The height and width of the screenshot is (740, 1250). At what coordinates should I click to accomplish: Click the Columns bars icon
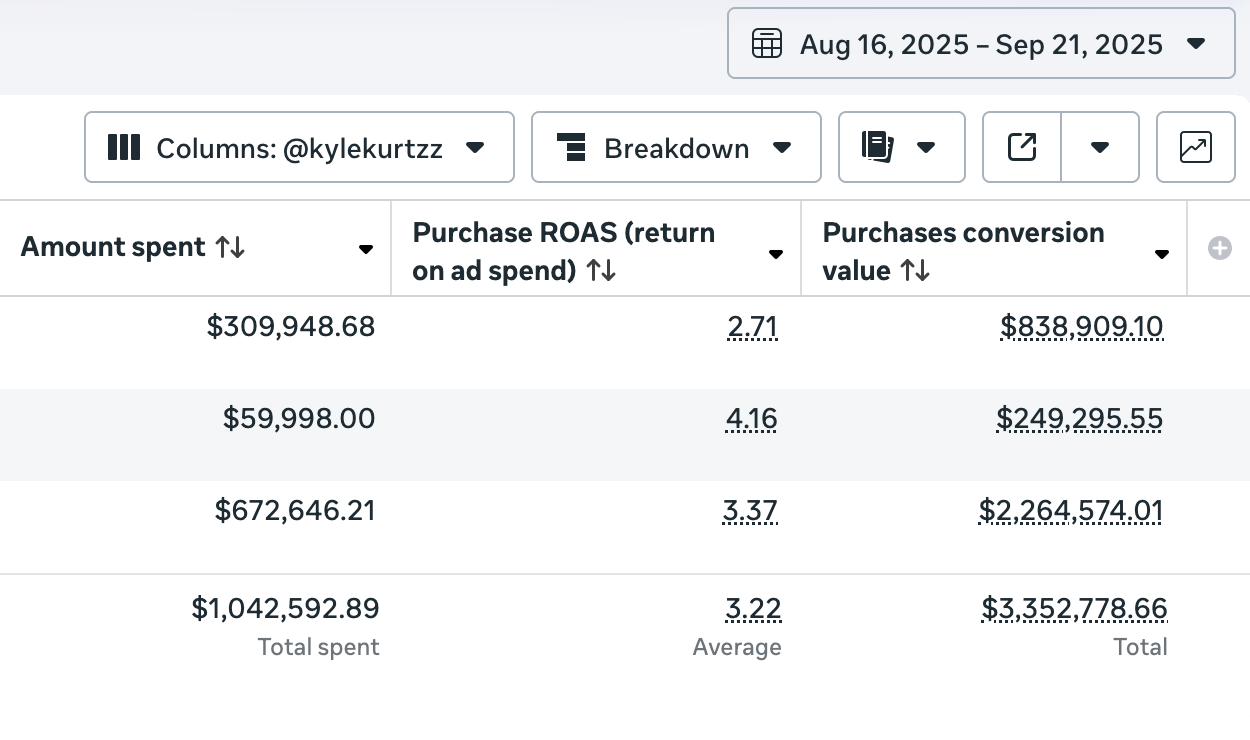[x=124, y=147]
